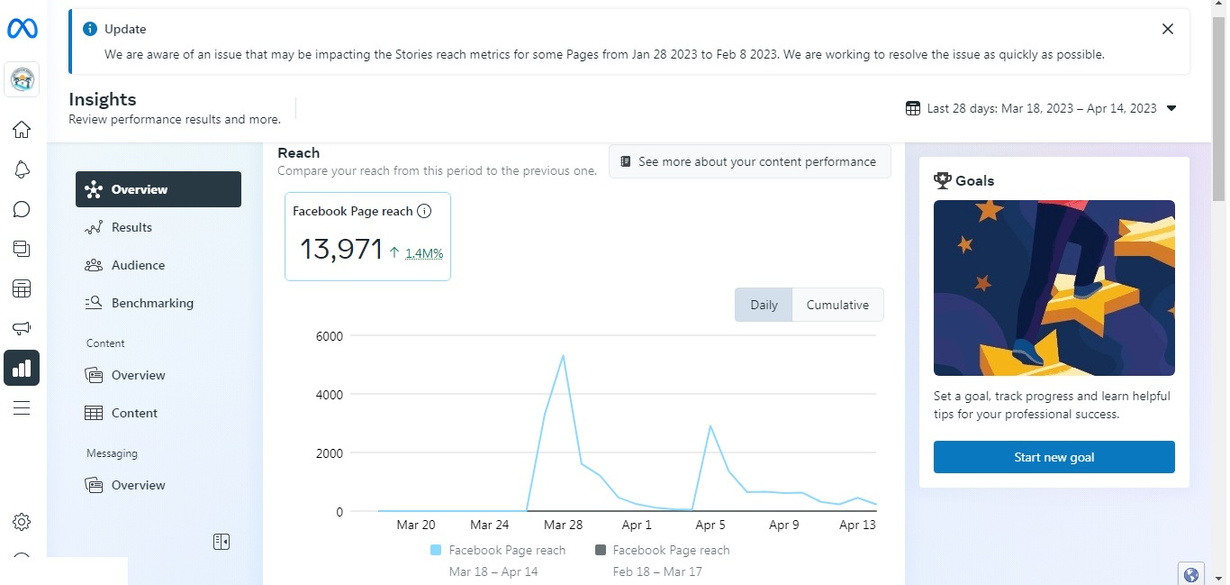Go to Benchmarking section
This screenshot has width=1230, height=585.
pyautogui.click(x=151, y=303)
